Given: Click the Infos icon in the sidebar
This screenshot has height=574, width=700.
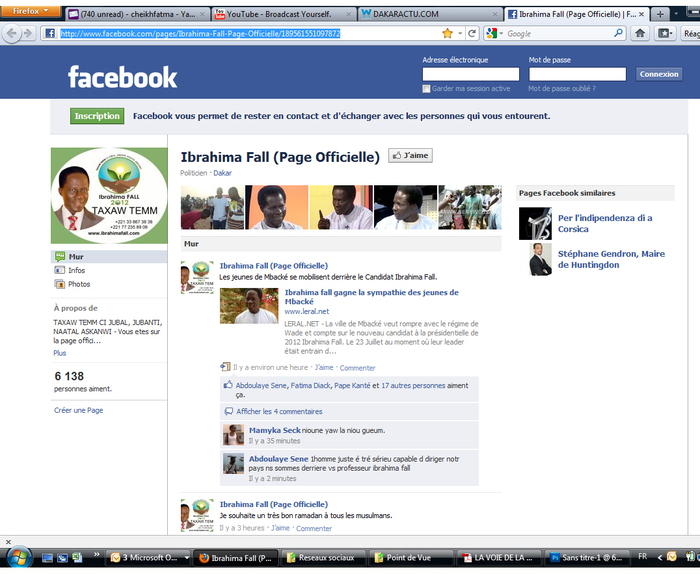Looking at the screenshot, I should 59,270.
